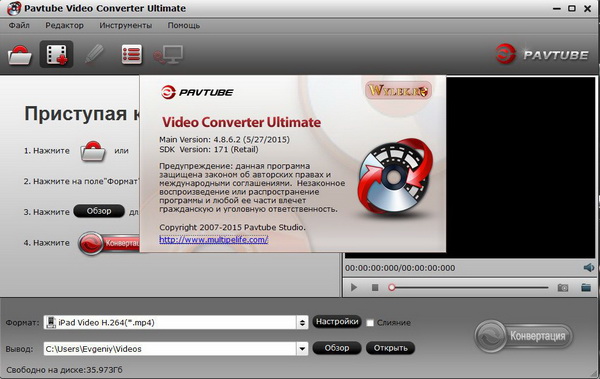Stop the preview playback
Screen dimensions: 600x379
[x=375, y=287]
